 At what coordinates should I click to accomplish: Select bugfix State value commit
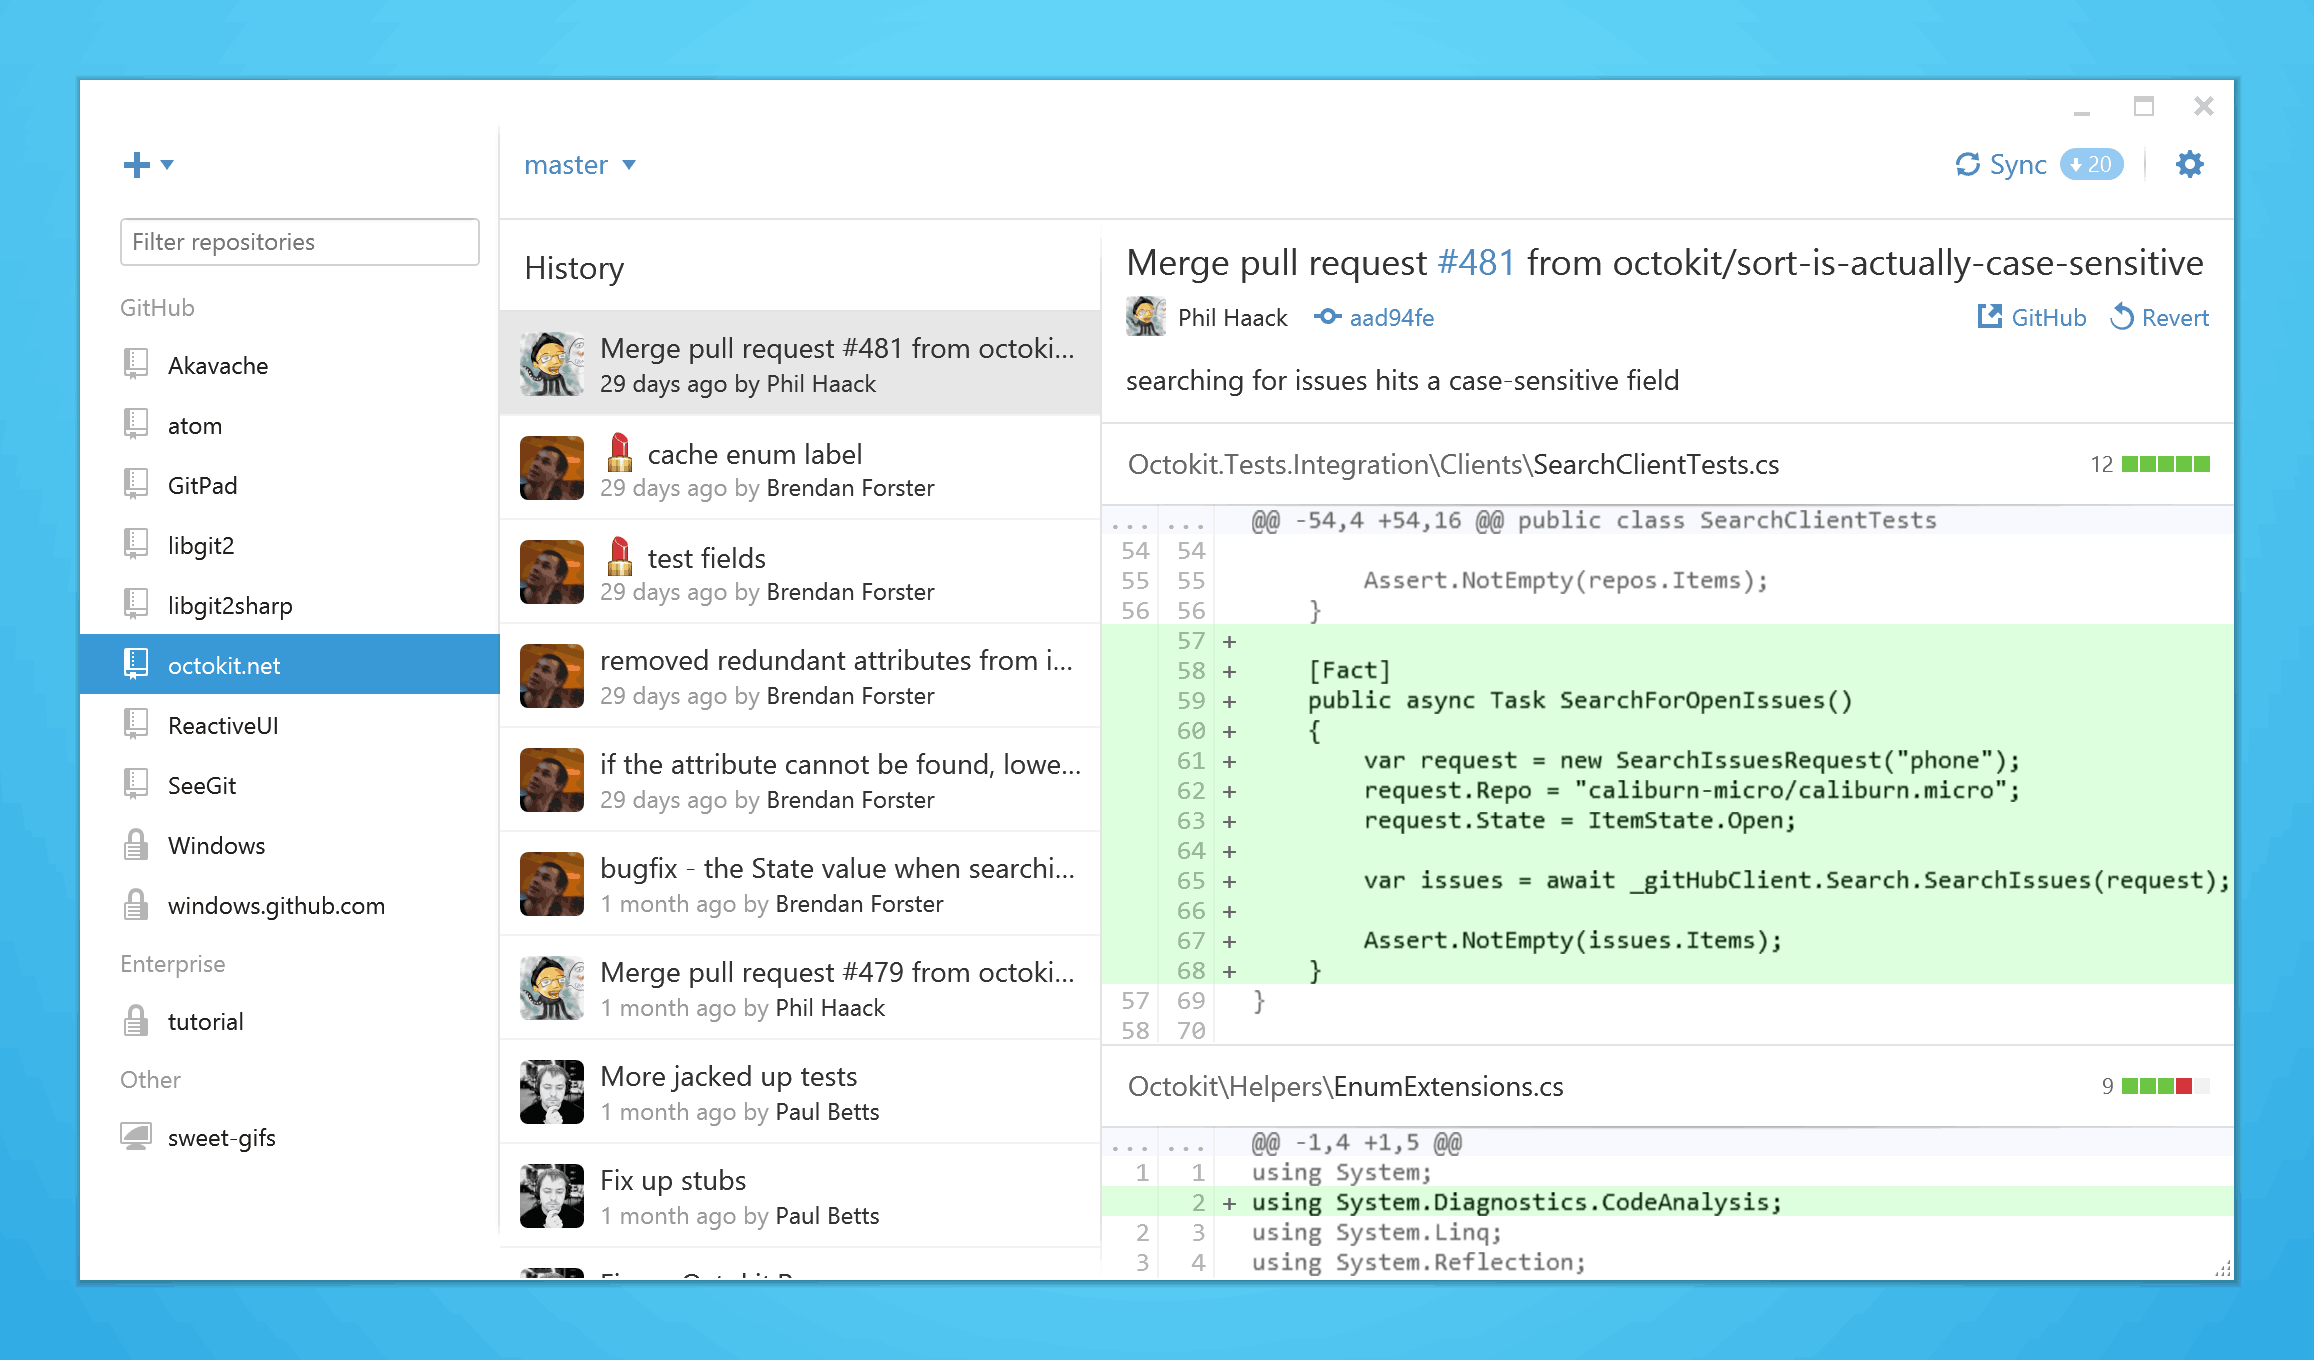800,884
